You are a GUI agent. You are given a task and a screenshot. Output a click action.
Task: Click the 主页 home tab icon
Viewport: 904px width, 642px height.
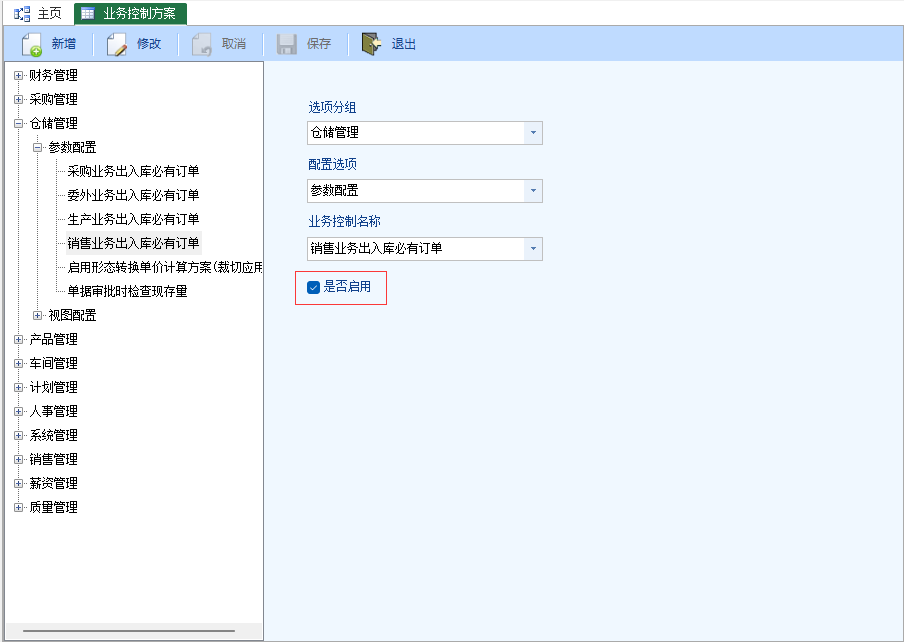[x=22, y=14]
